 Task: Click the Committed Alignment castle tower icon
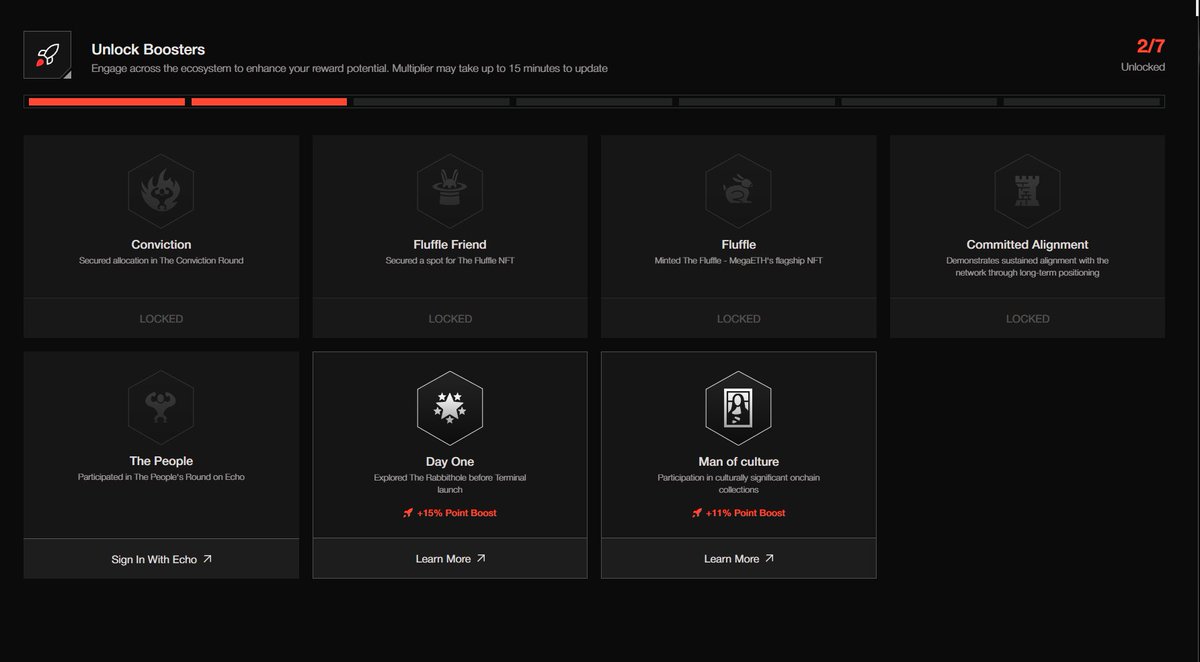(x=1027, y=191)
